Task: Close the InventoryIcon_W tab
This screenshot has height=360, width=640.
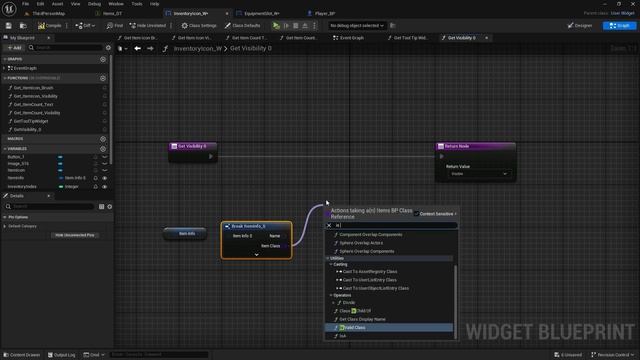Action: tap(227, 13)
